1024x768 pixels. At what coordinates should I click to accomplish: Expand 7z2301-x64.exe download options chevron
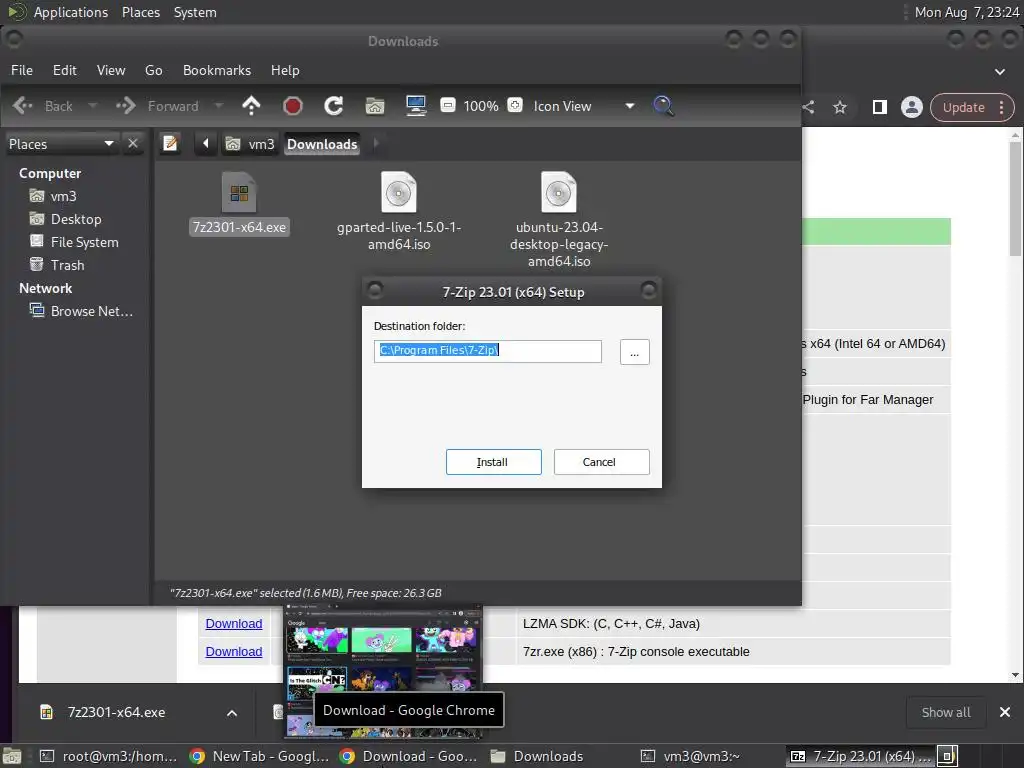point(232,712)
